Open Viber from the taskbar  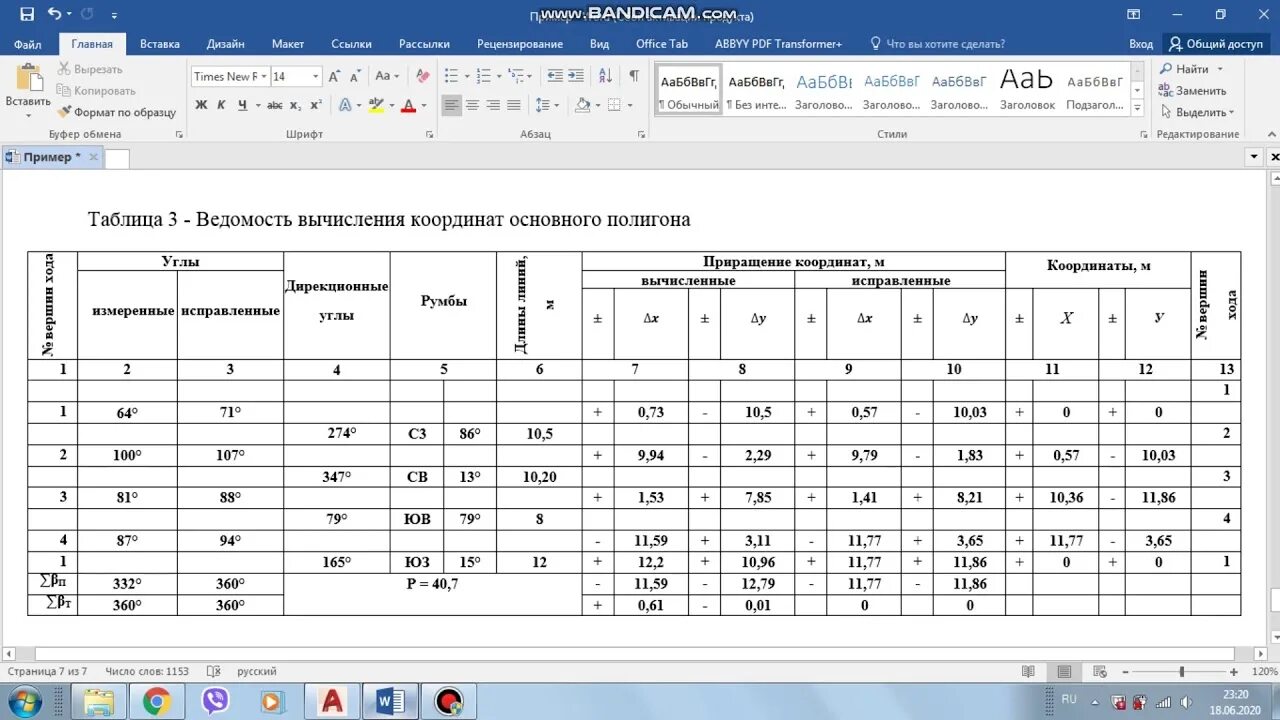214,702
